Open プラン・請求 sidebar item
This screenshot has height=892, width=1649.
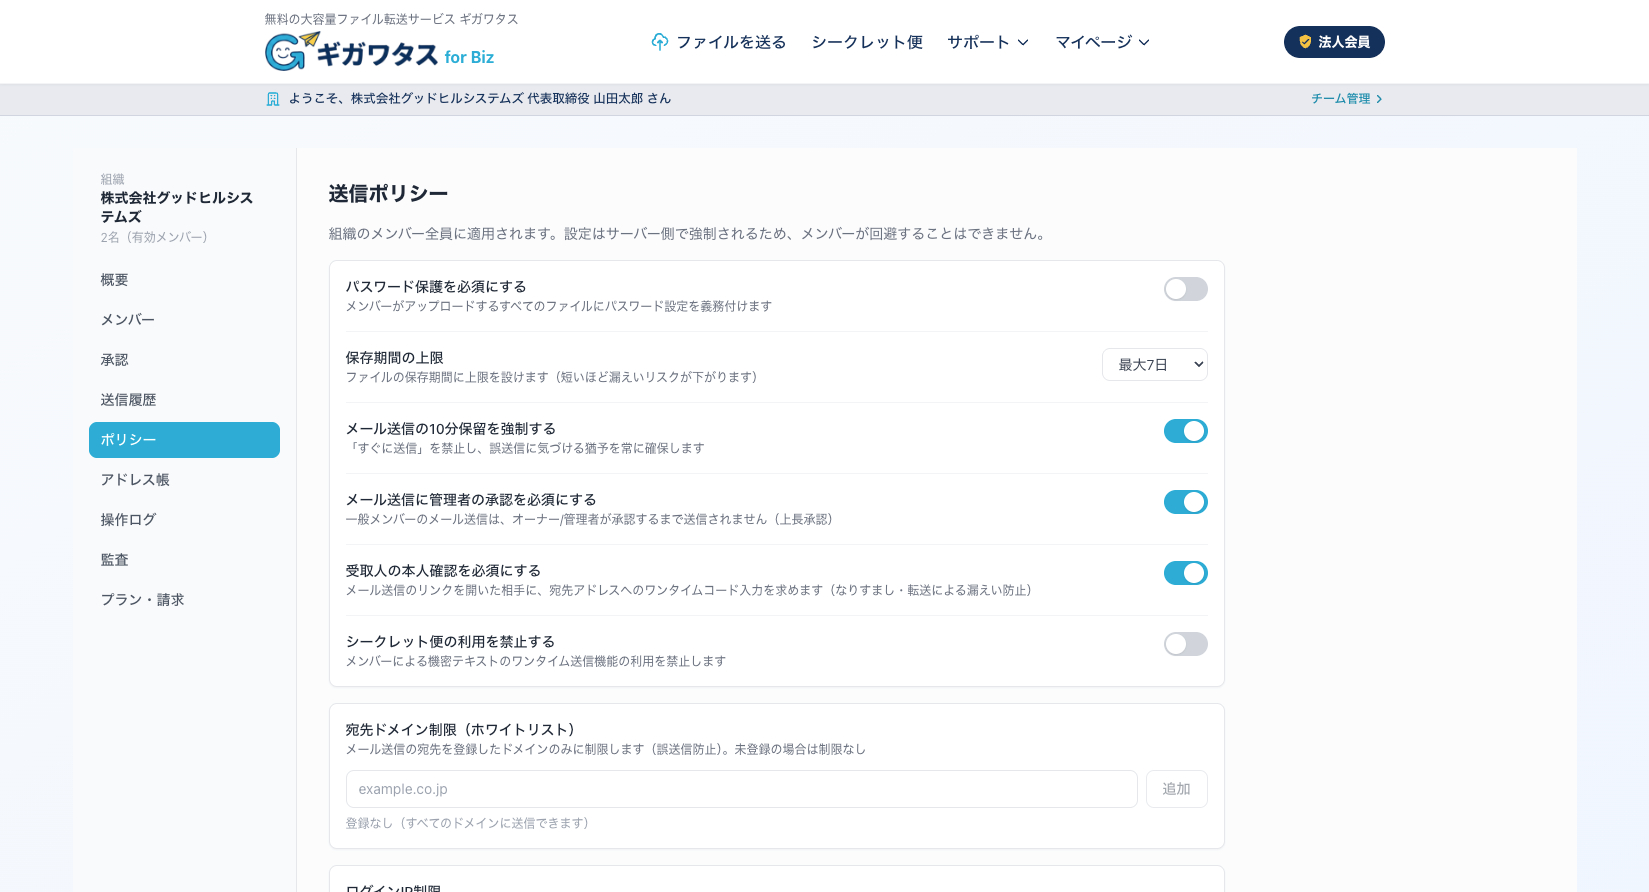tap(184, 600)
